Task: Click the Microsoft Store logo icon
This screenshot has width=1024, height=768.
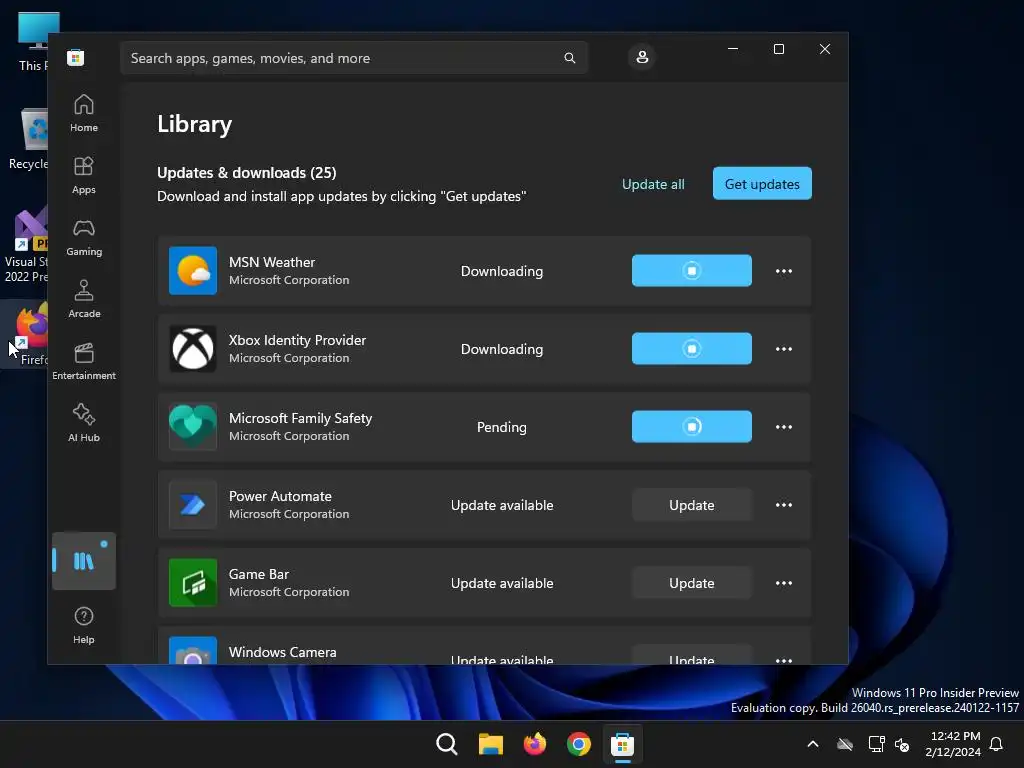Action: (76, 58)
